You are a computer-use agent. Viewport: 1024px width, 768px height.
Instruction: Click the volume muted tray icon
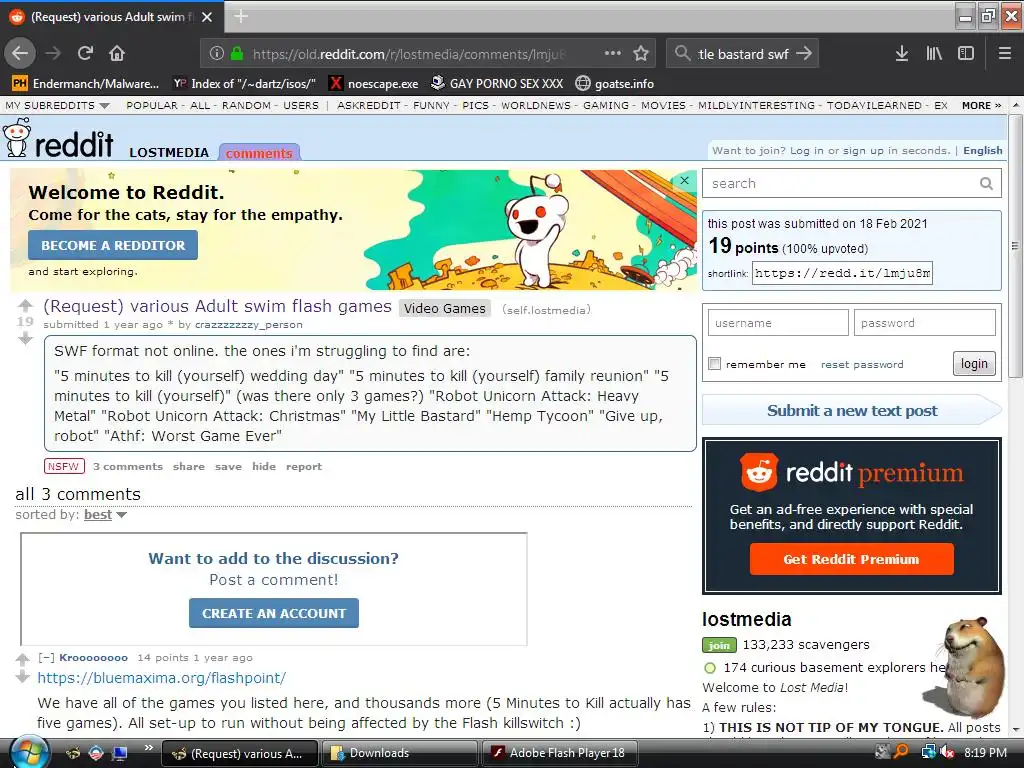948,752
